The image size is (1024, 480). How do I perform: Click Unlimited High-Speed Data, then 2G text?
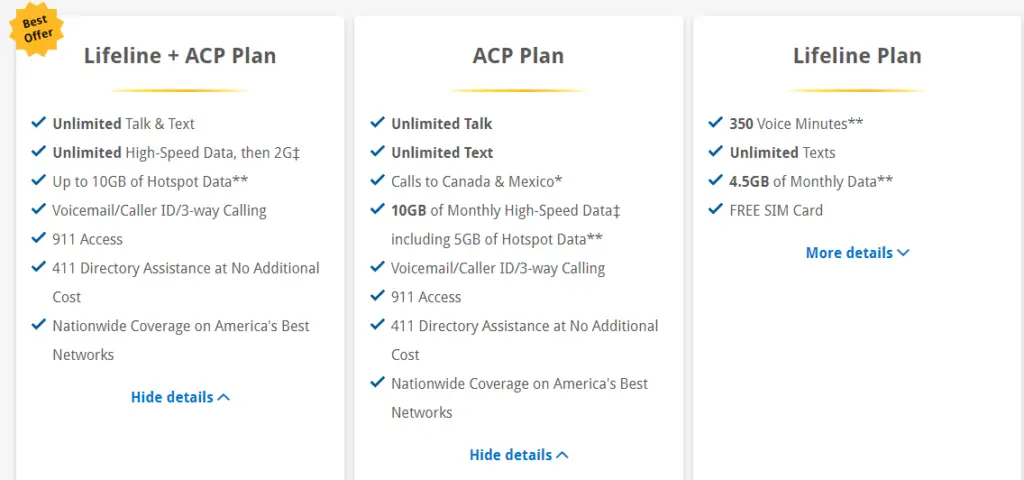pyautogui.click(x=176, y=153)
